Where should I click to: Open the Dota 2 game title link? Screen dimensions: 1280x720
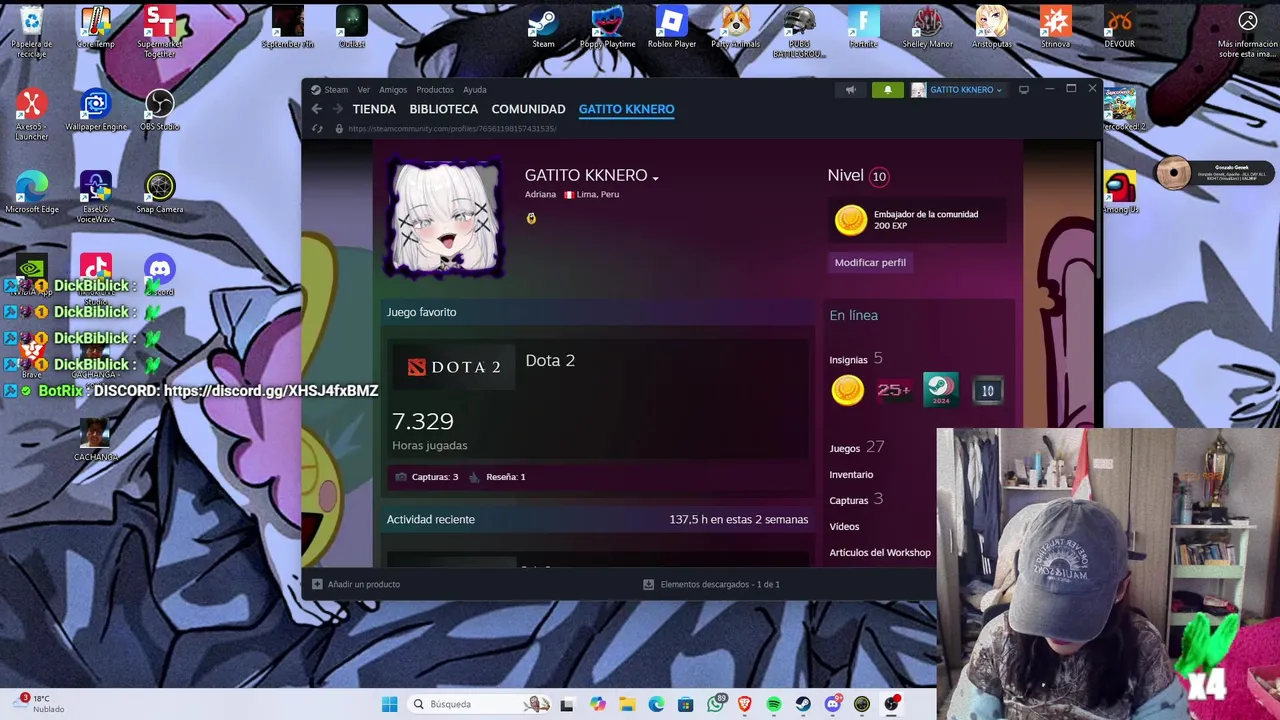tap(550, 361)
